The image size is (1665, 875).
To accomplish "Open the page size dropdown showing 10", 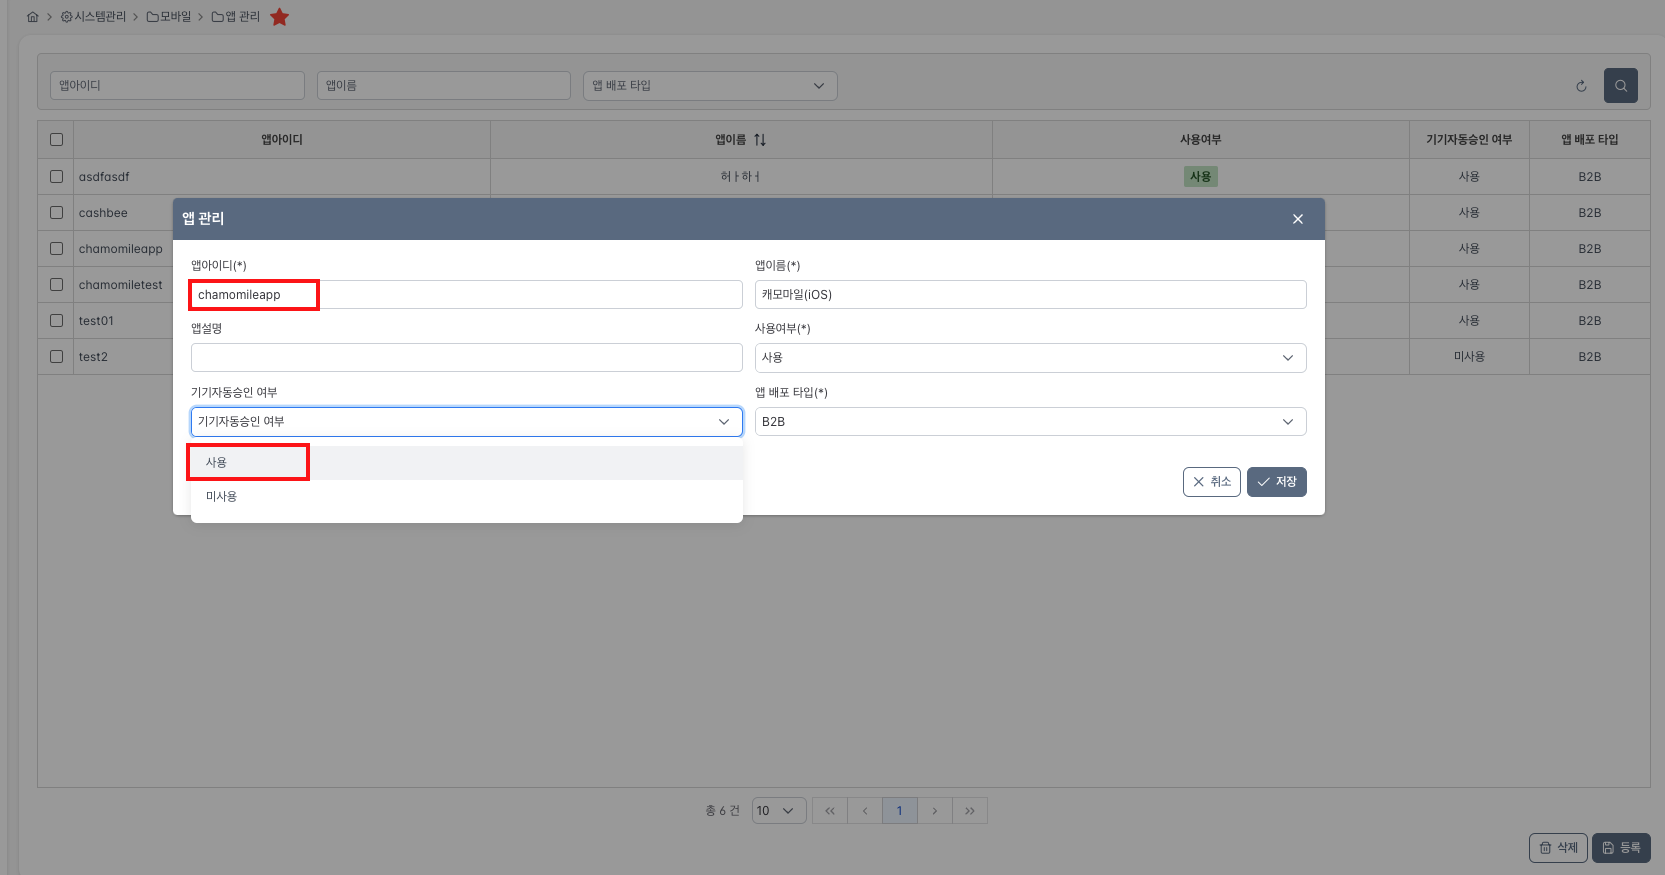I will (778, 811).
